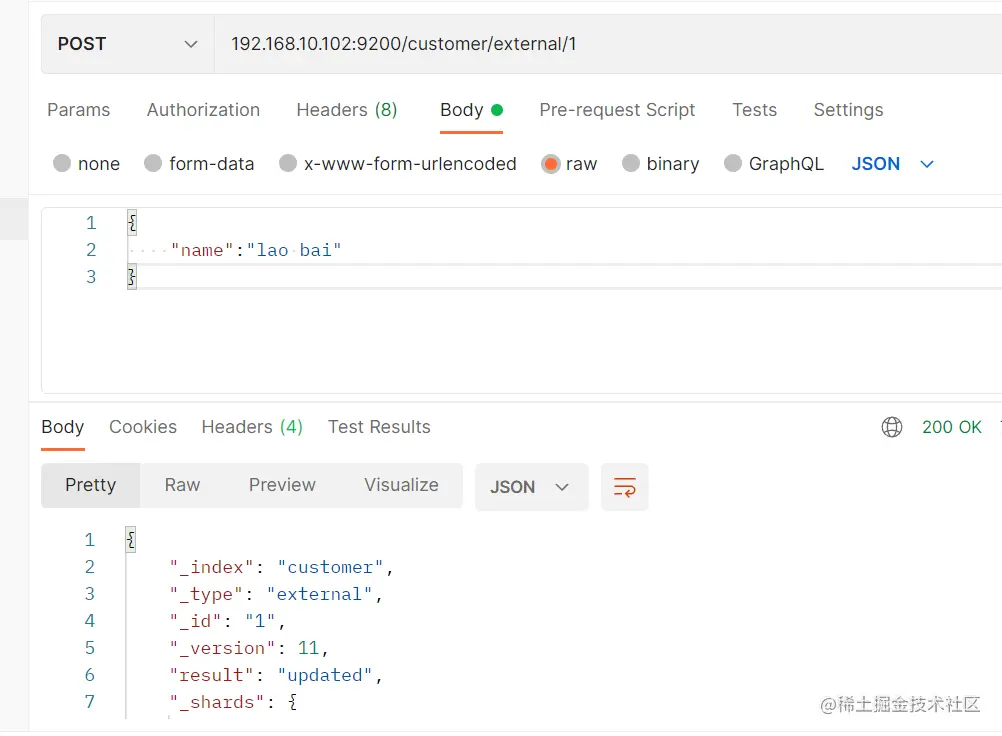
Task: Select the none body type radio
Action: (62, 164)
